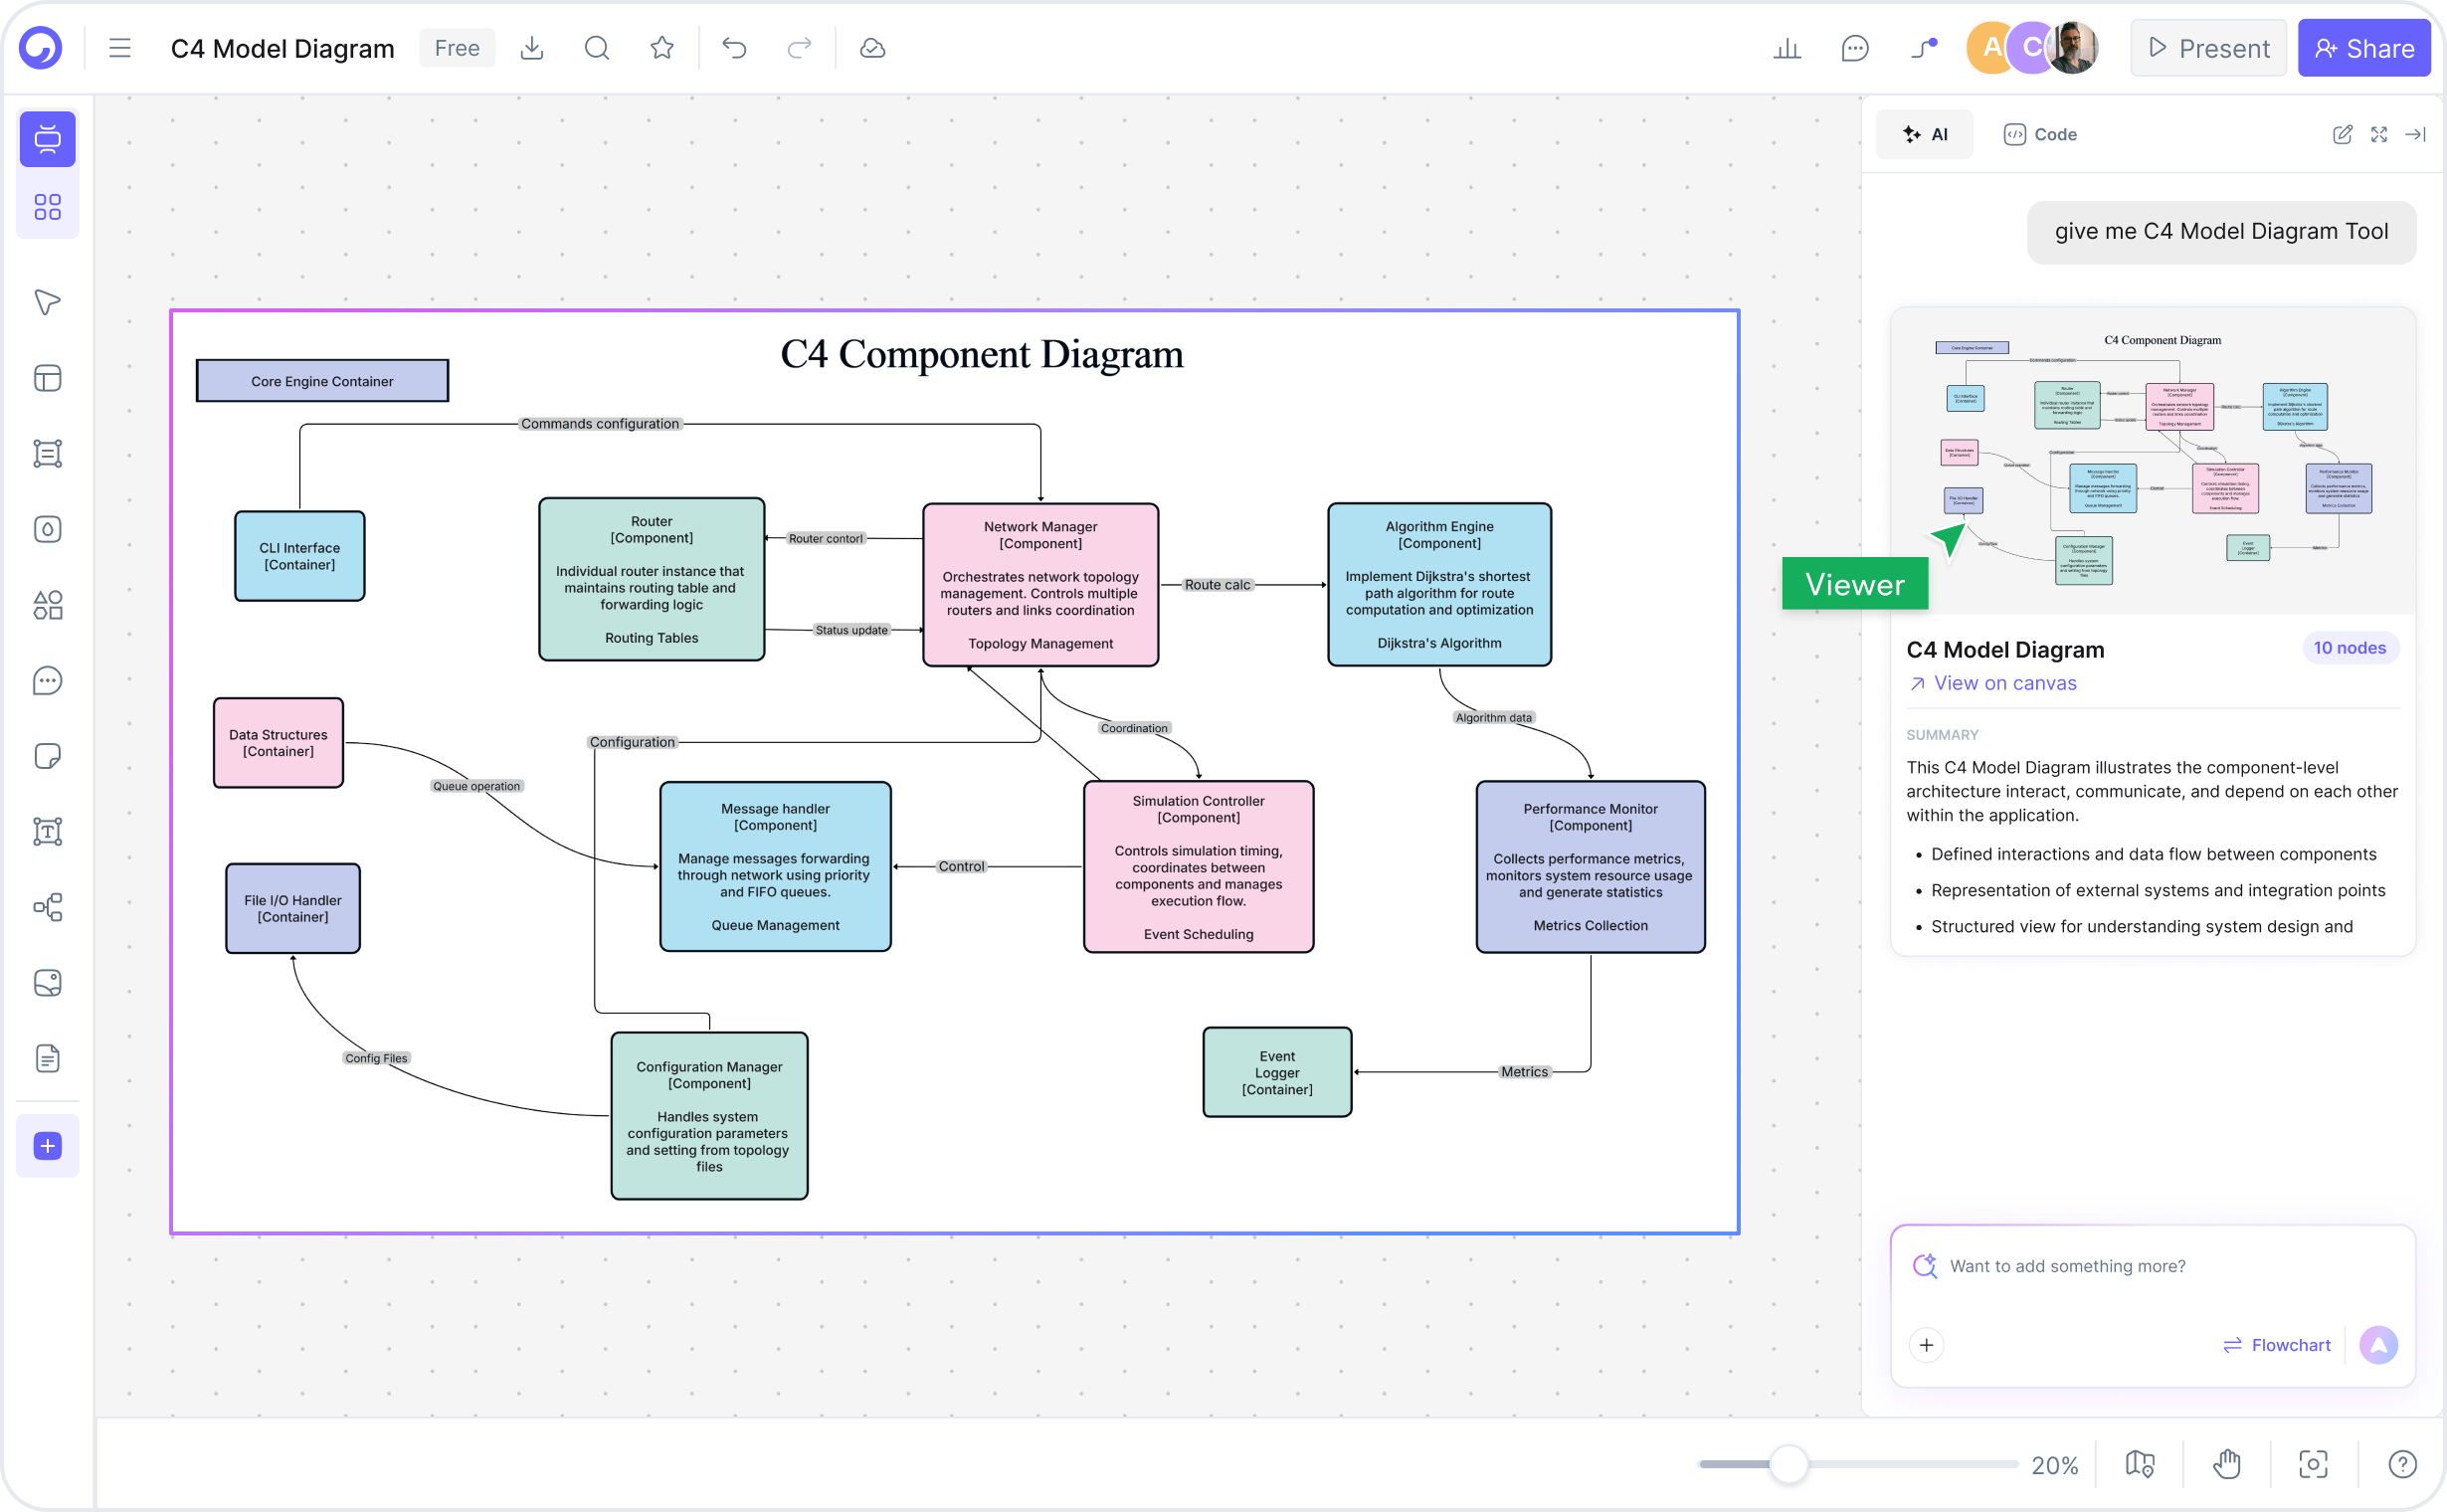This screenshot has width=2447, height=1512.
Task: Open the comments chat bubble in header
Action: [x=1855, y=48]
